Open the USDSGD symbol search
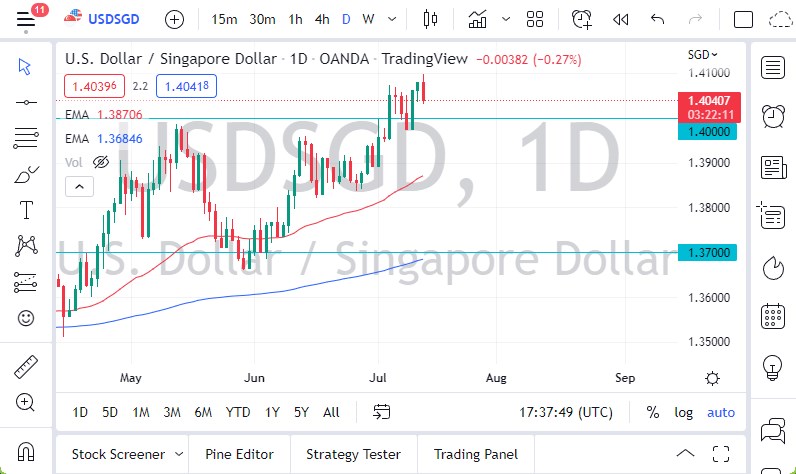Image resolution: width=796 pixels, height=474 pixels. pos(102,19)
